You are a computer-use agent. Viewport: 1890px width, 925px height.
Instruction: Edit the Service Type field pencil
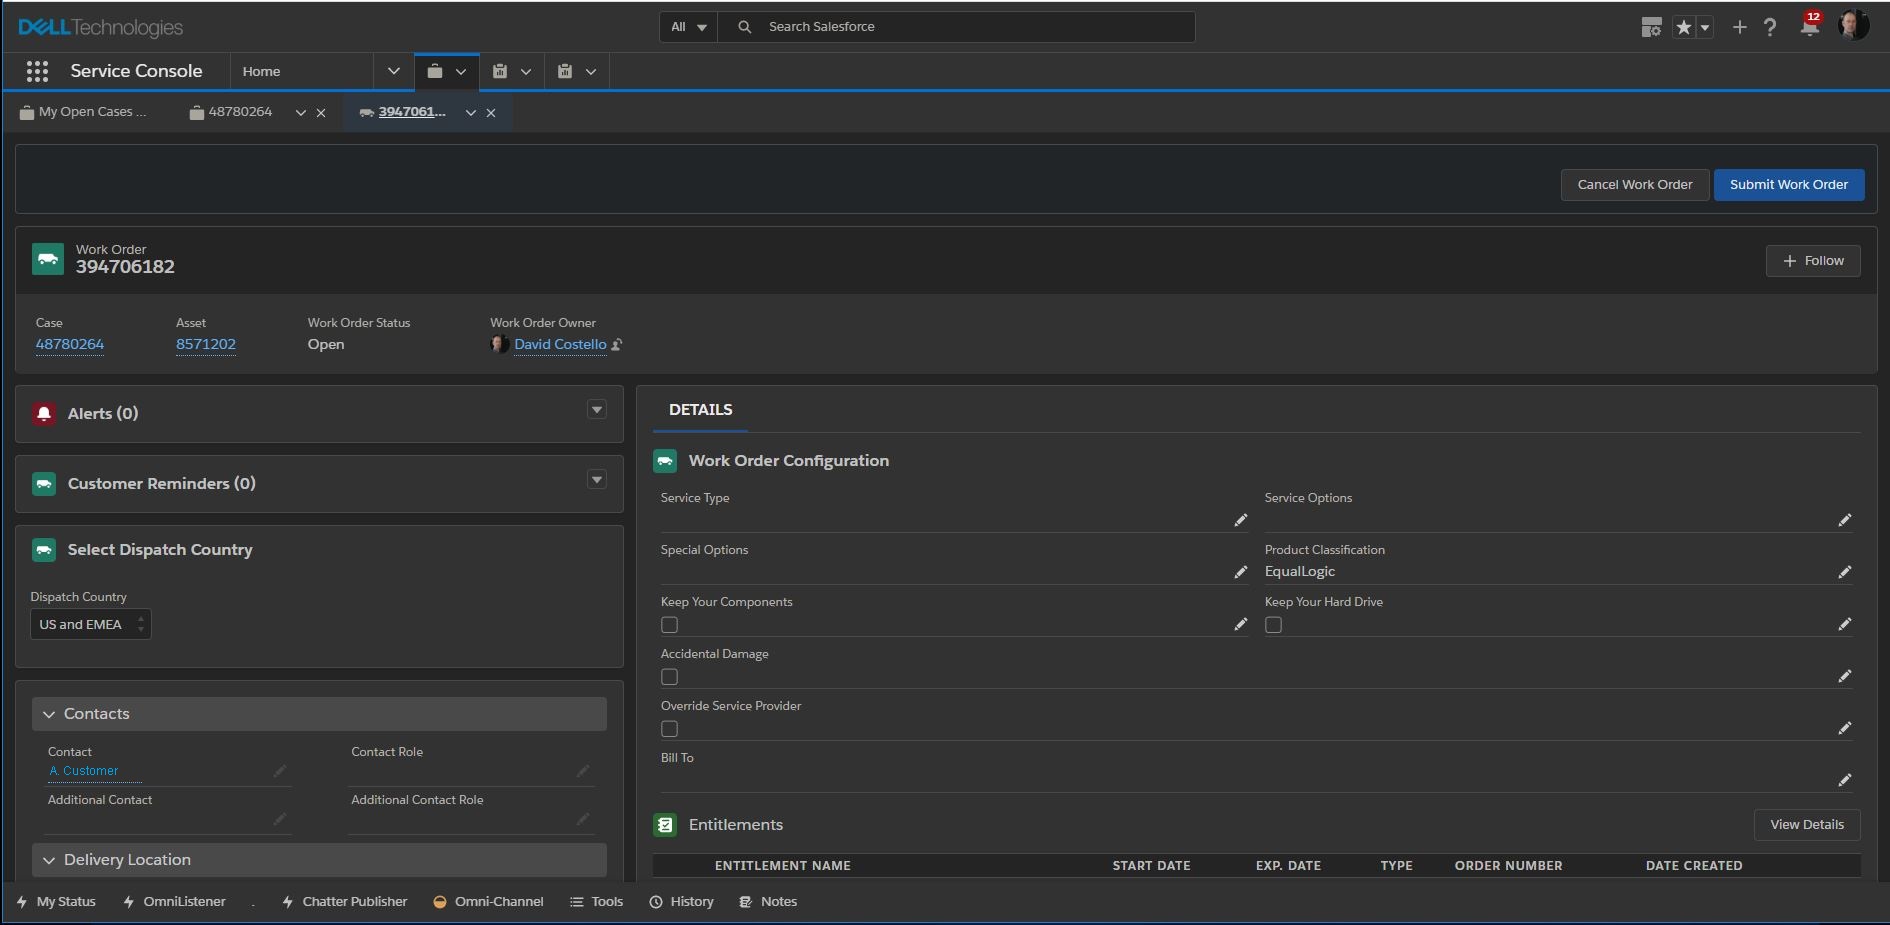click(1240, 520)
